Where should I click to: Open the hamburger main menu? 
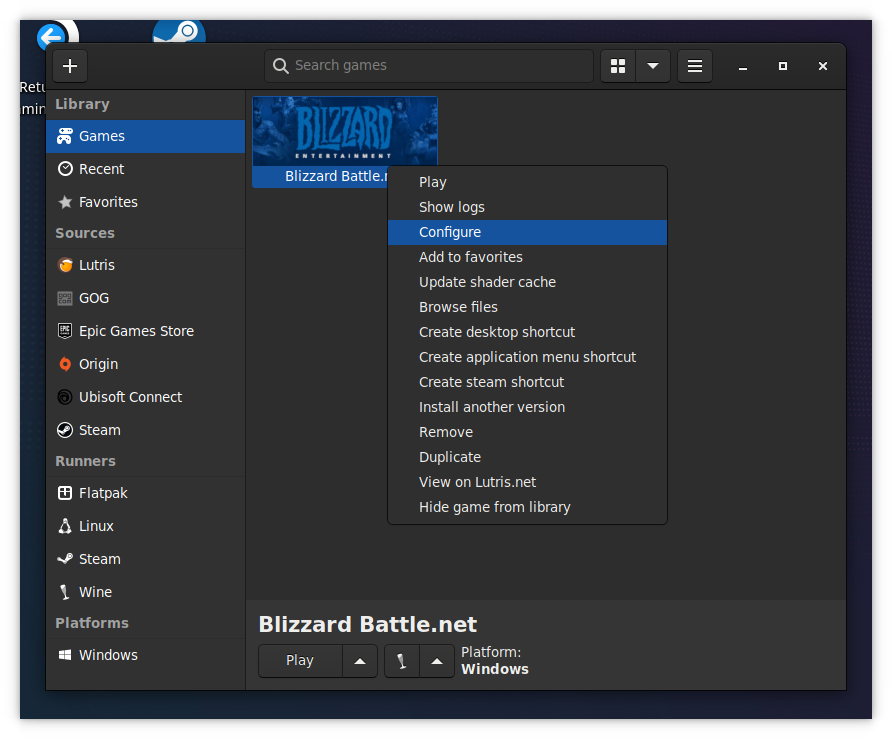[x=695, y=66]
